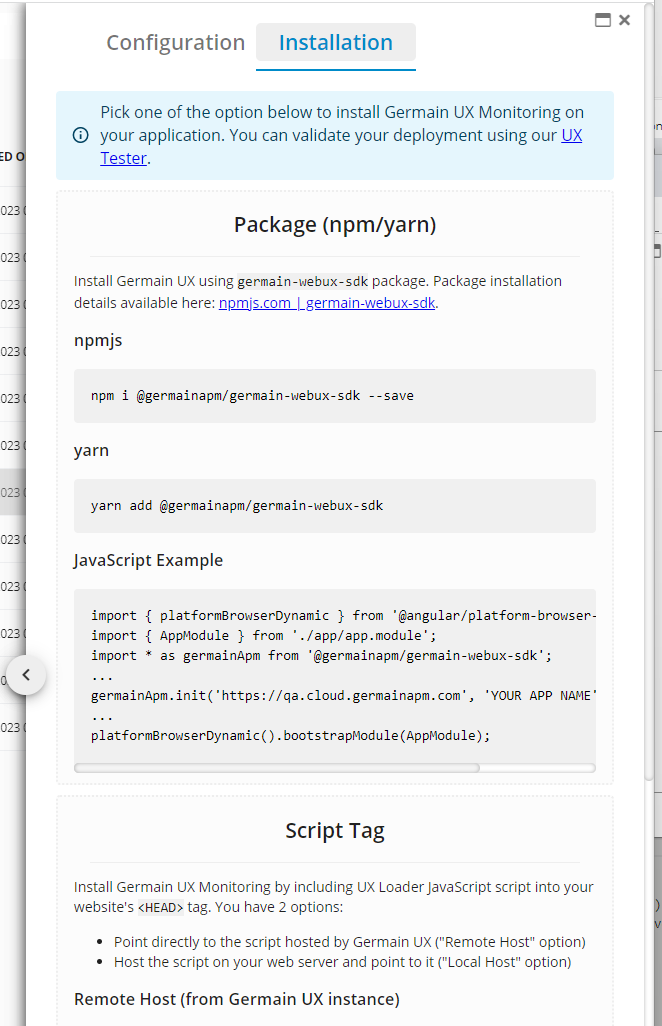Click the Package (npm/yarn) heading
This screenshot has height=1026, width=662.
click(x=334, y=225)
